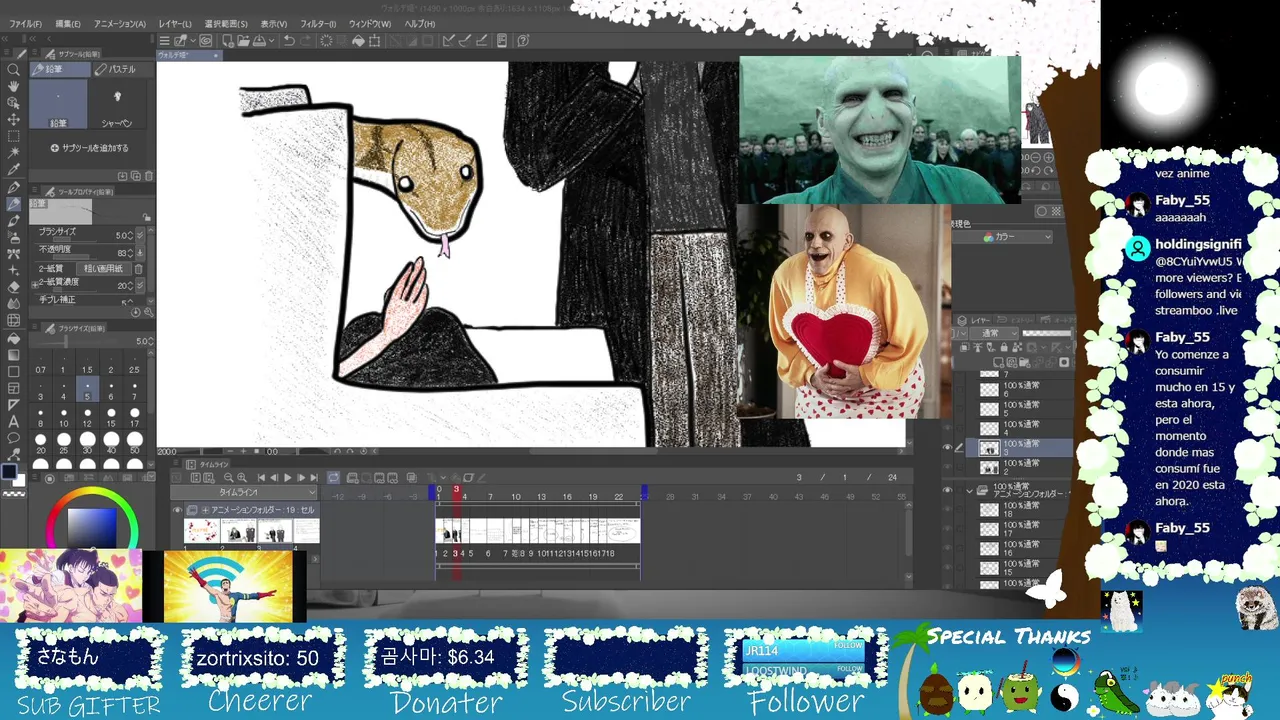Expand the save options dropdown arrow
This screenshot has height=720, width=1280.
click(x=271, y=41)
